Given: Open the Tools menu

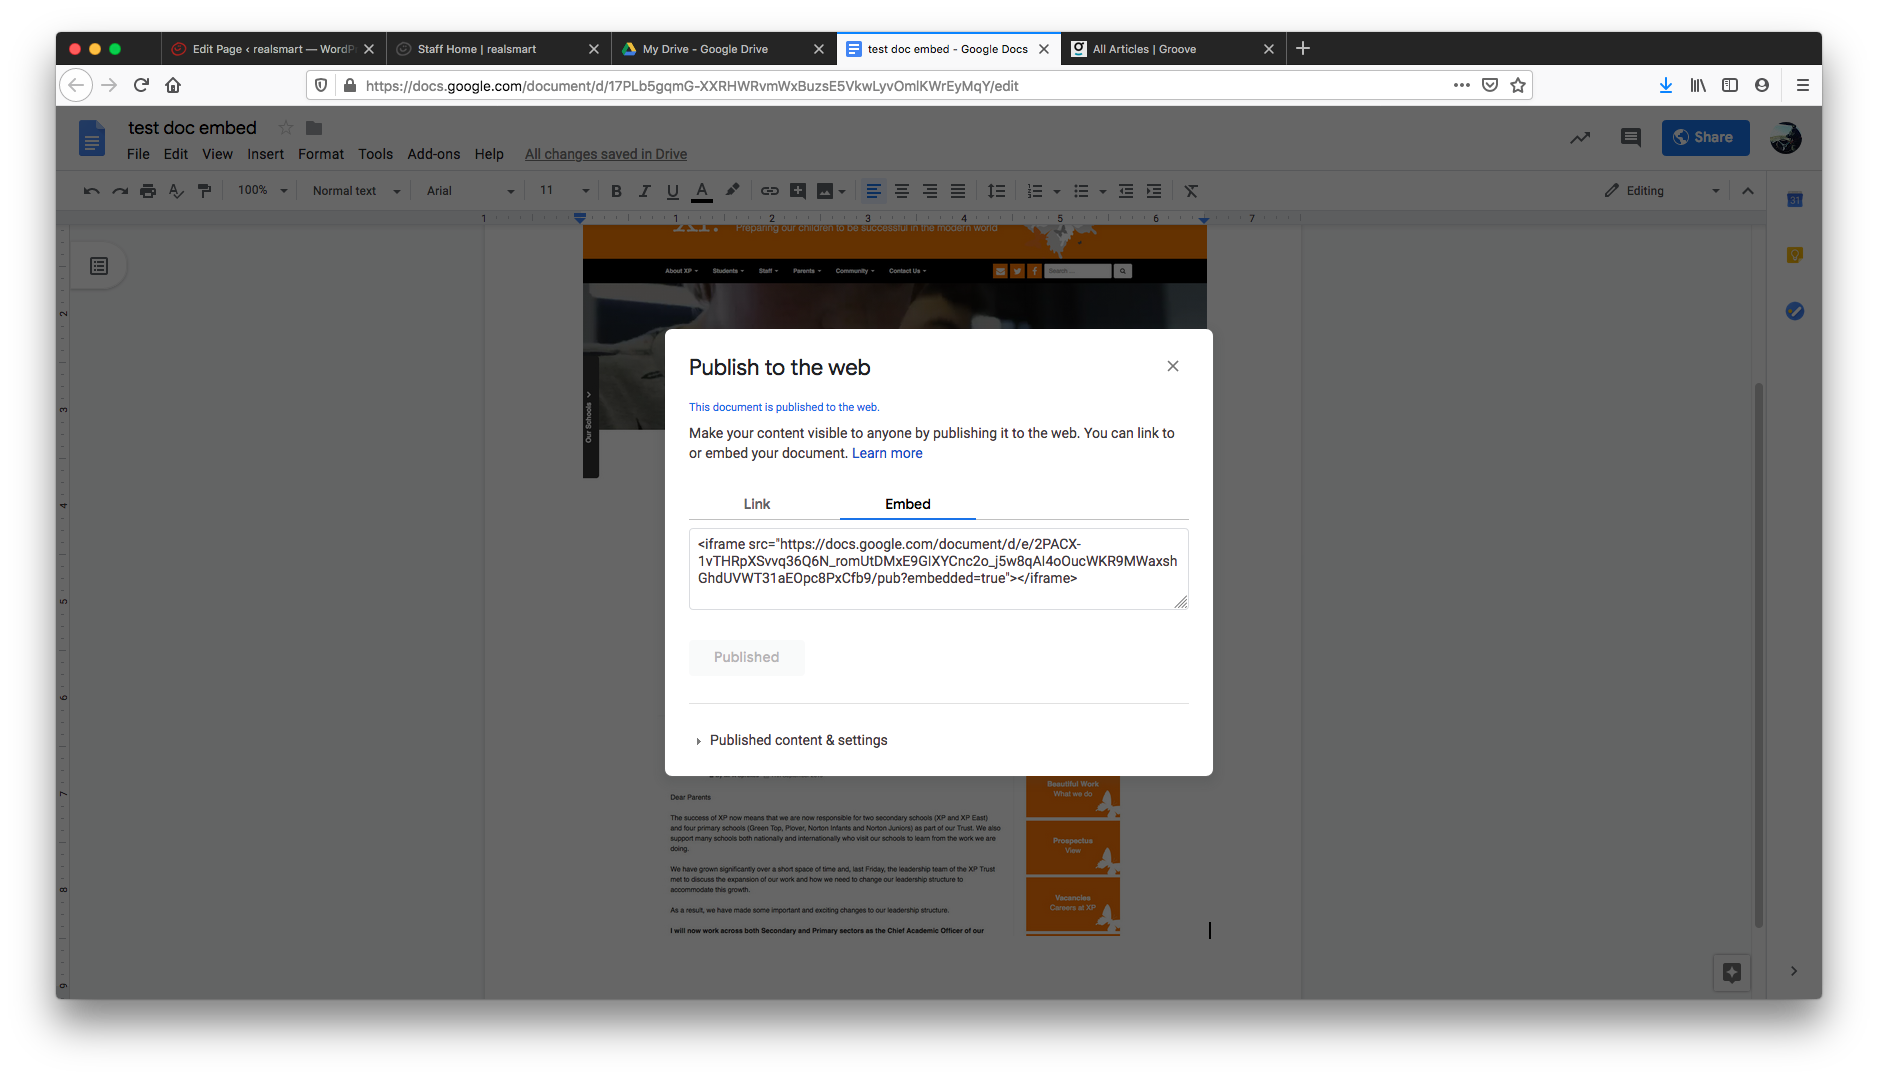Looking at the screenshot, I should point(376,154).
